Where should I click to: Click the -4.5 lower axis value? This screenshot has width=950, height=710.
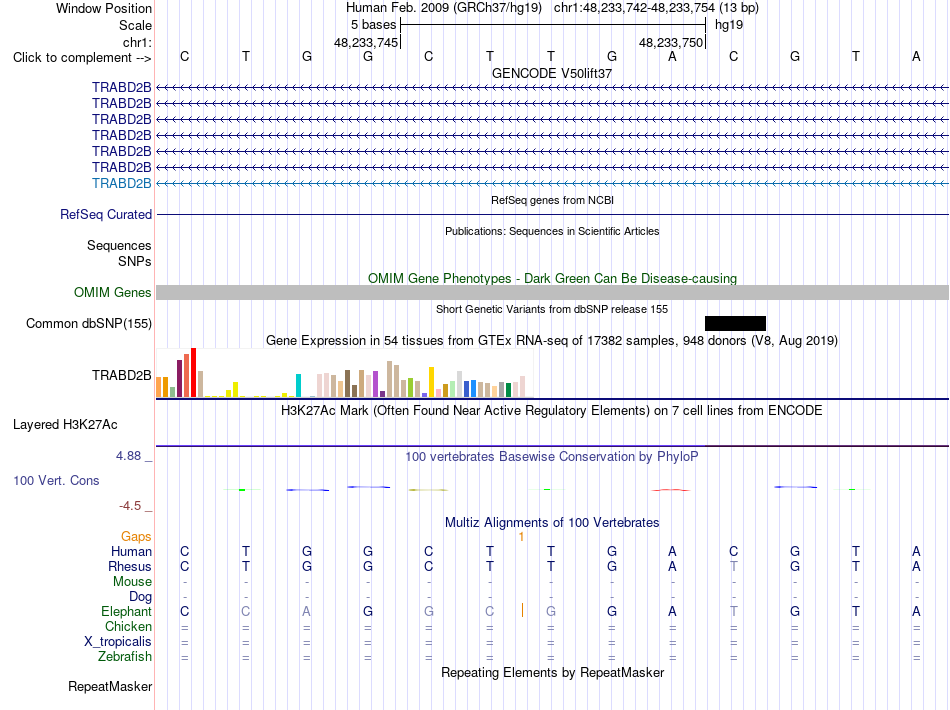[130, 506]
